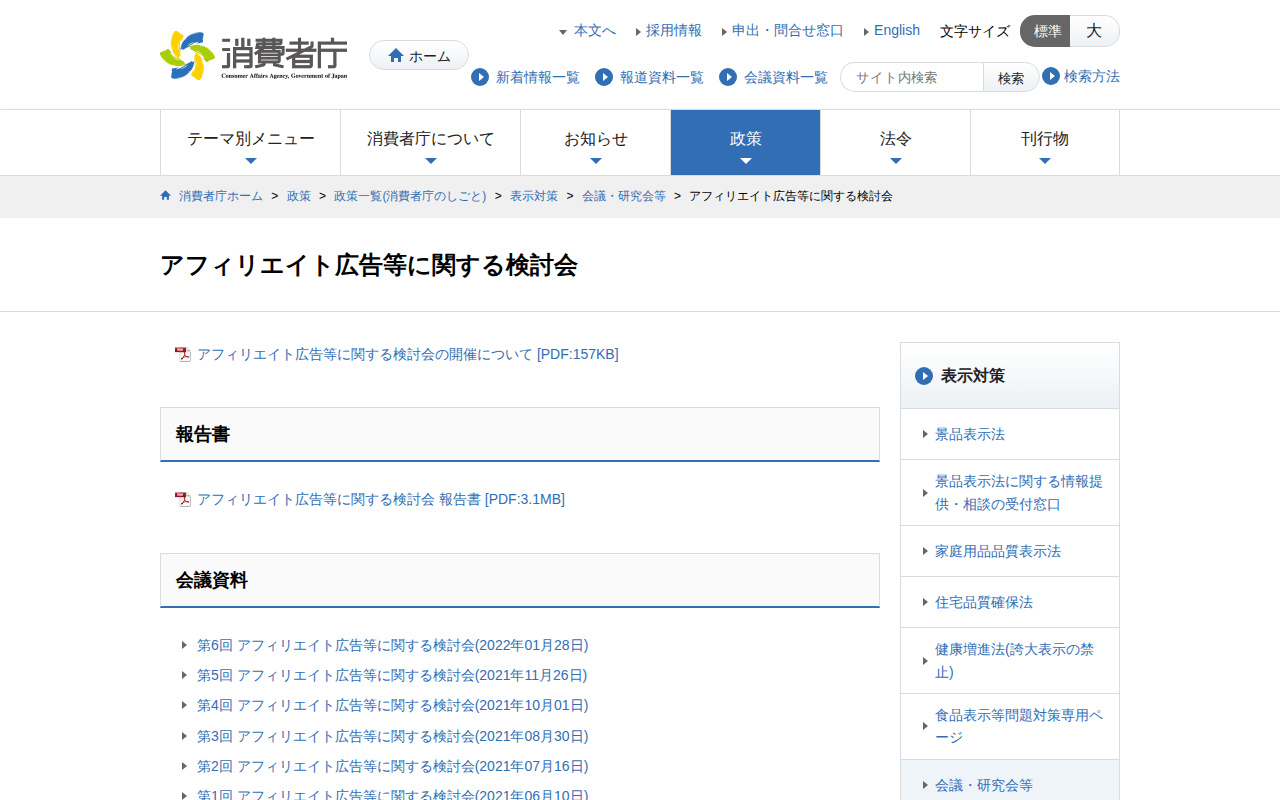Screen dimensions: 1280x800
Task: Expand 消費者庁について menu
Action: click(431, 142)
